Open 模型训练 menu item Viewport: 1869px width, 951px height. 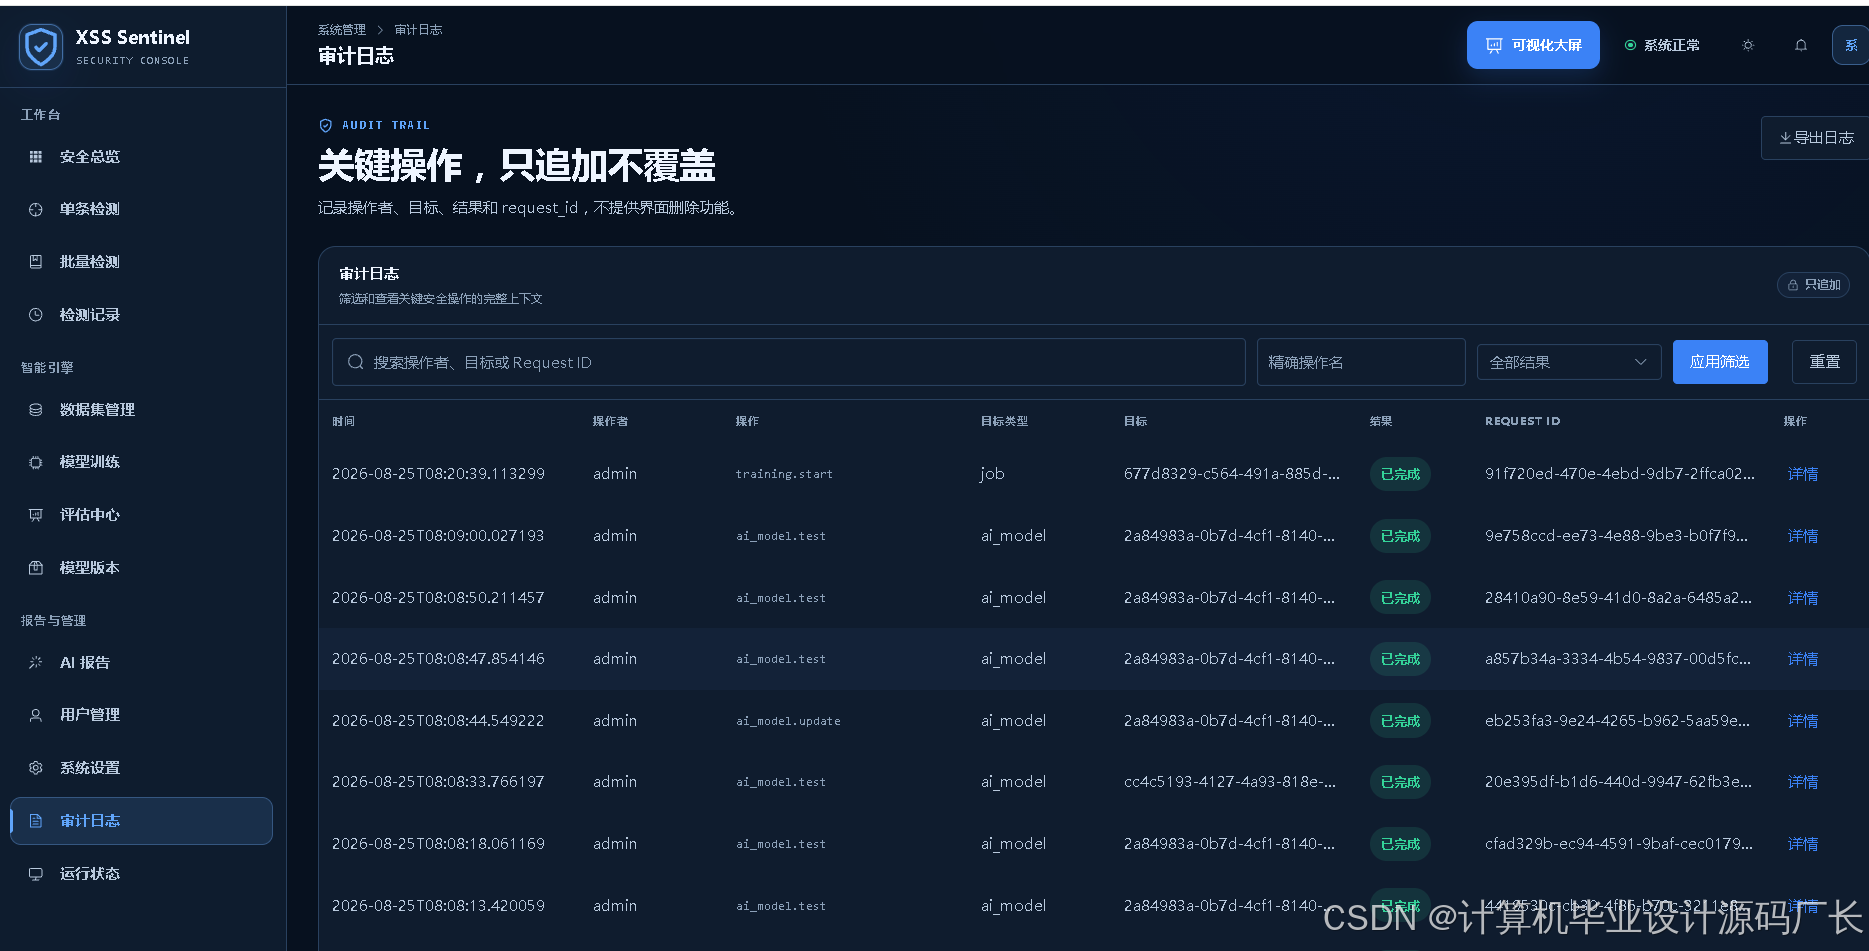tap(141, 462)
